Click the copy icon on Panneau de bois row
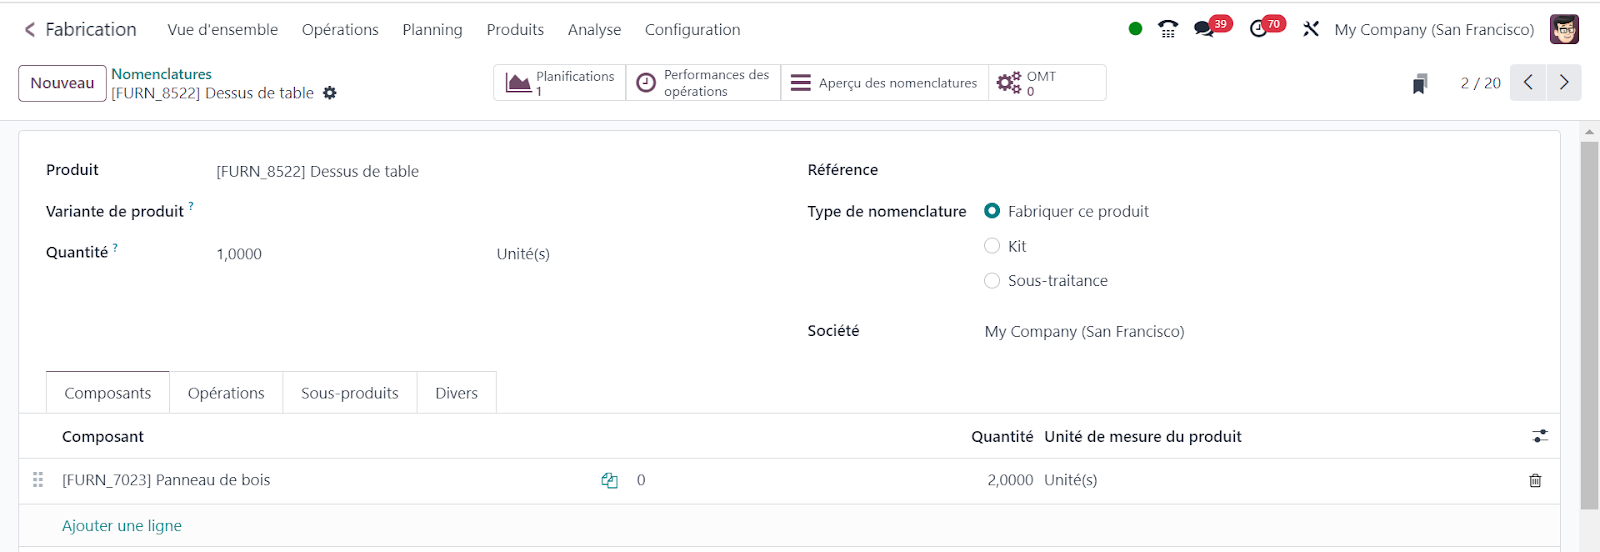The width and height of the screenshot is (1600, 552). pos(609,481)
